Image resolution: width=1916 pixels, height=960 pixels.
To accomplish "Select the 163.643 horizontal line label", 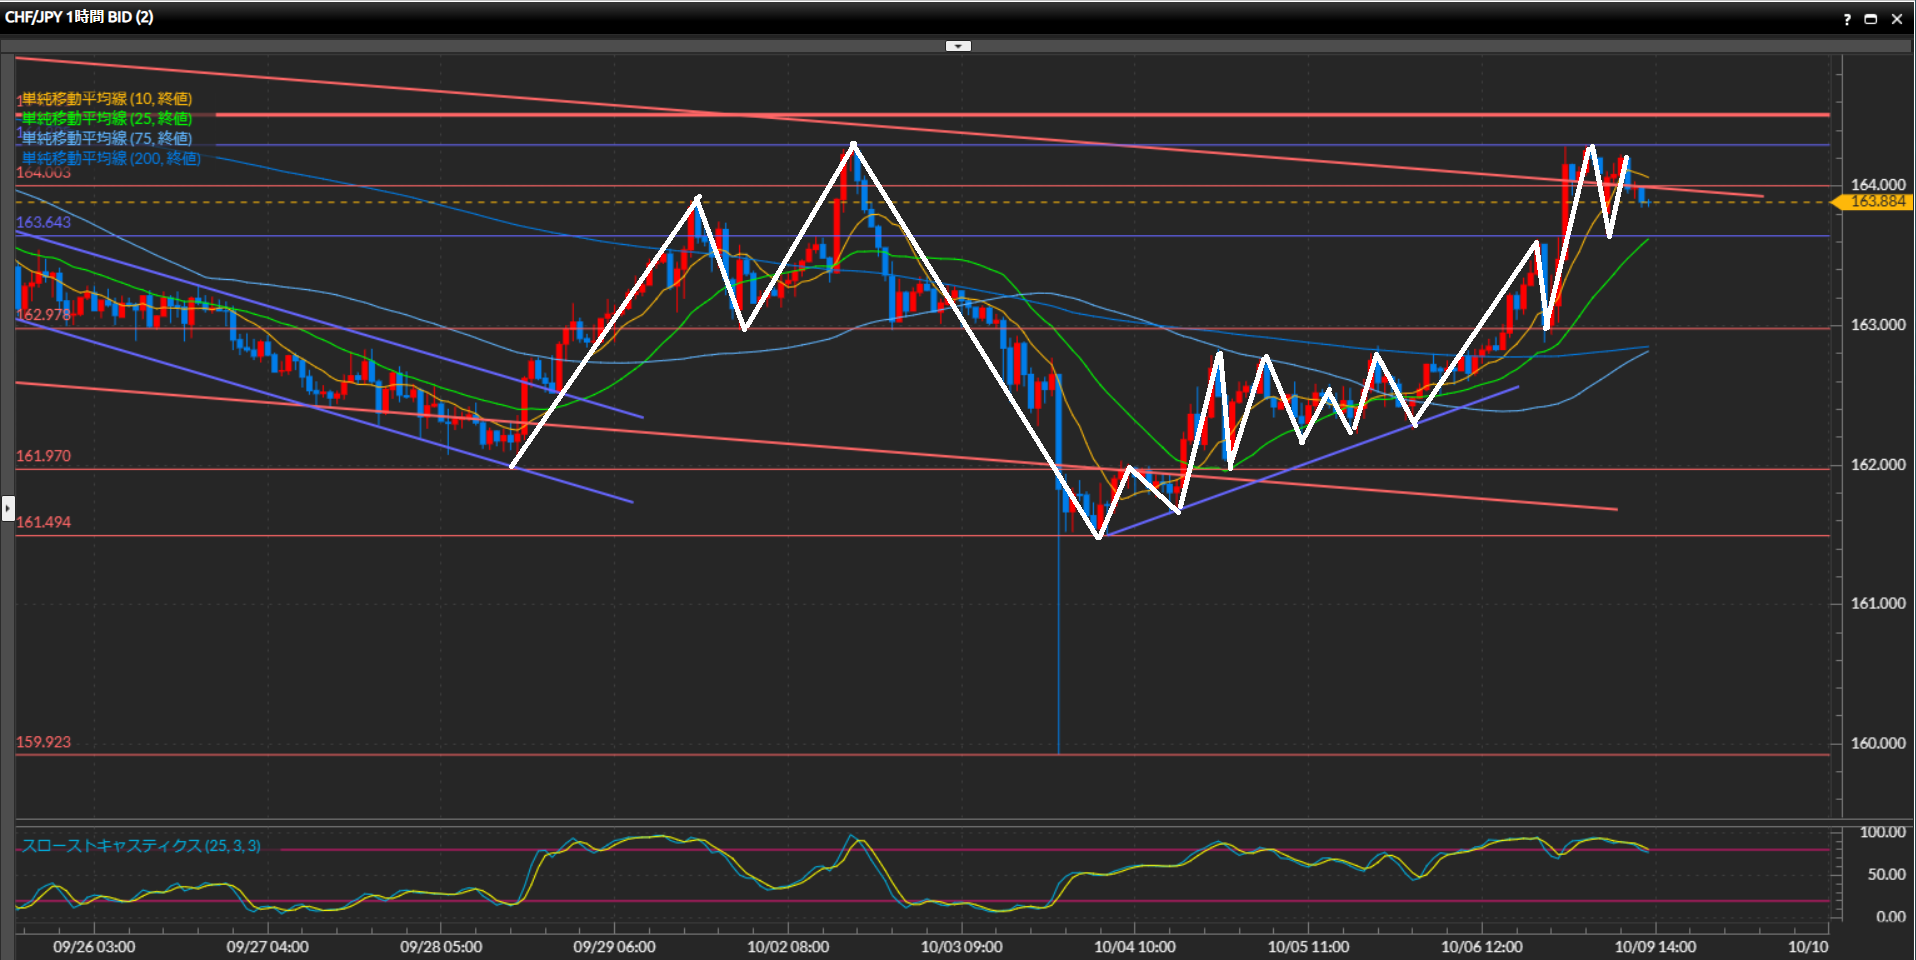I will (x=44, y=222).
